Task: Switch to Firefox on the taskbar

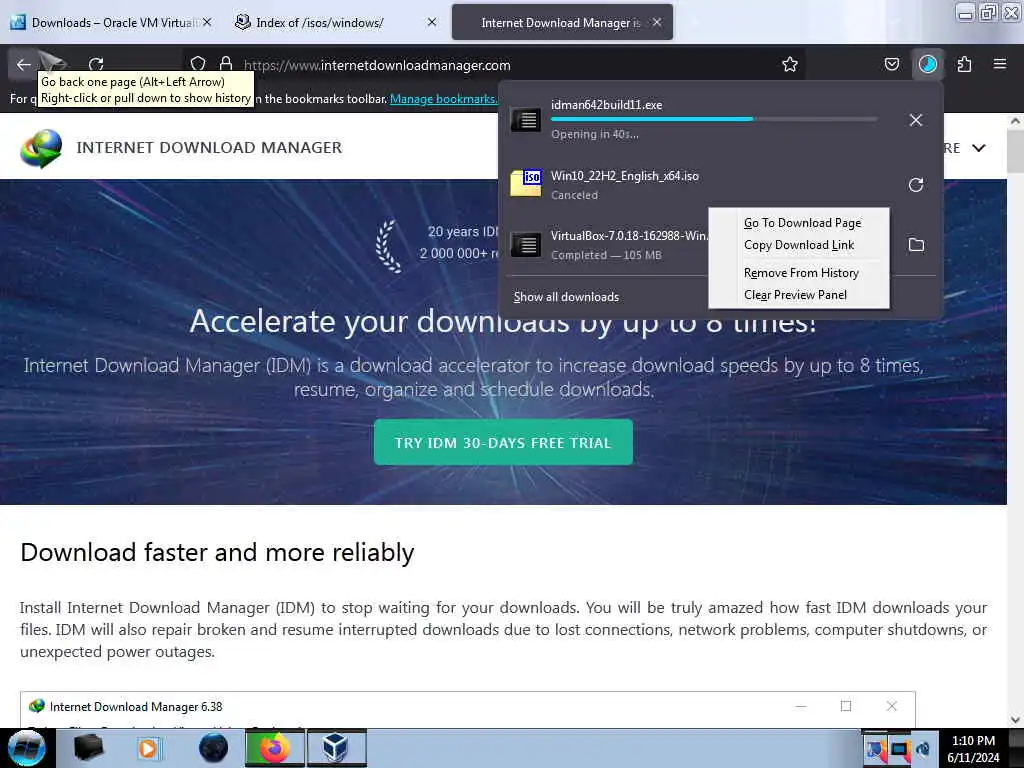Action: [x=274, y=748]
